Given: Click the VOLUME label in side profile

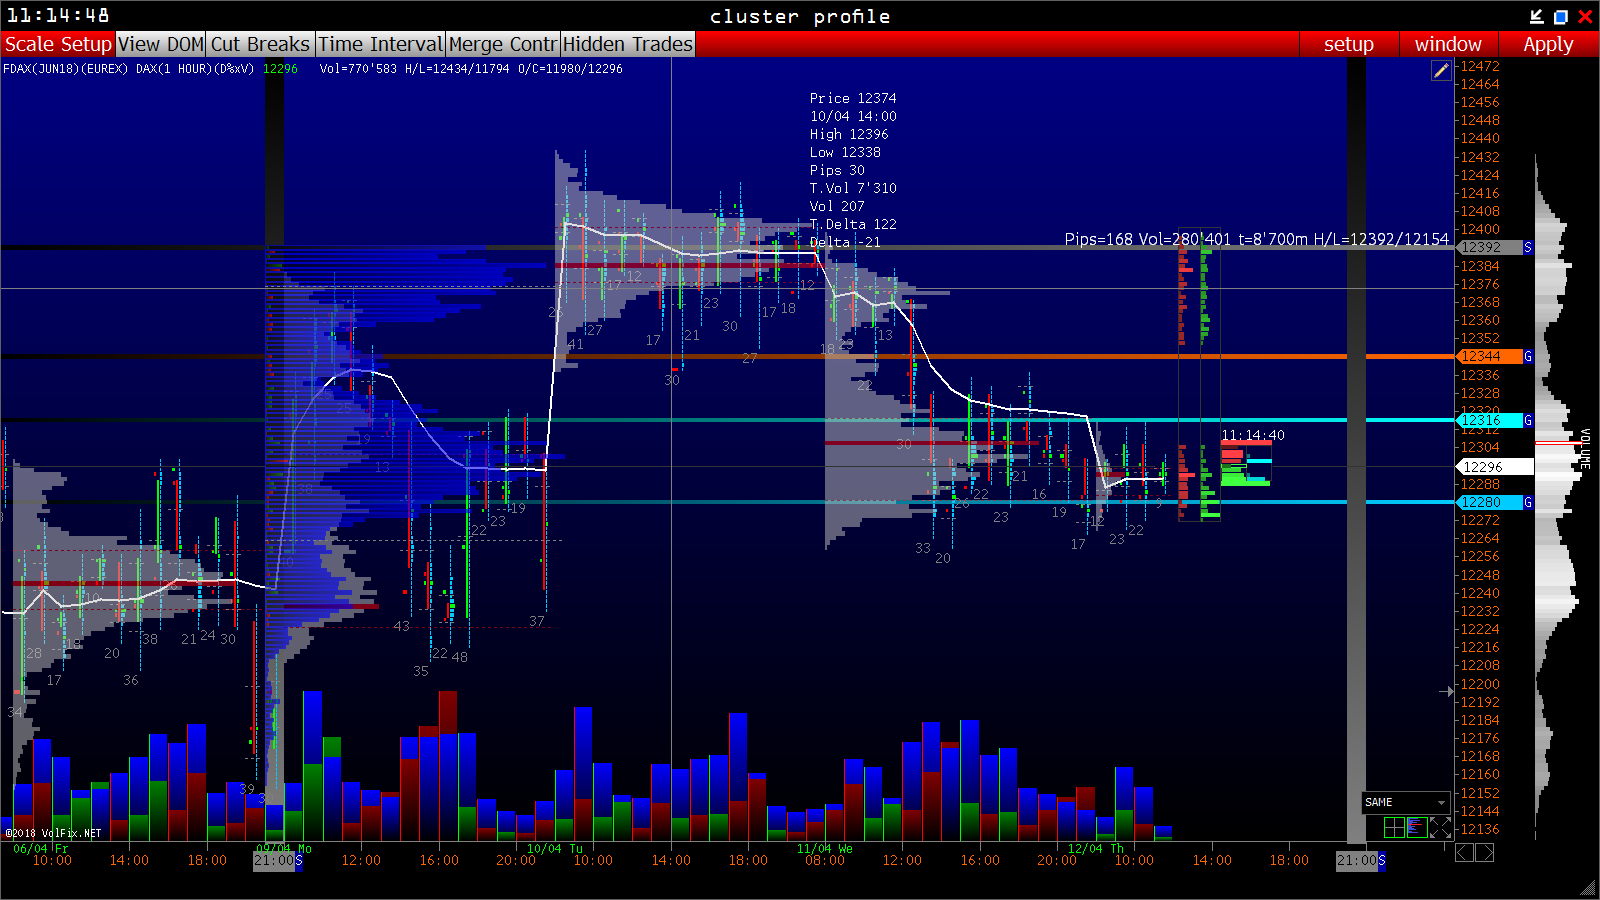Looking at the screenshot, I should tap(1585, 449).
